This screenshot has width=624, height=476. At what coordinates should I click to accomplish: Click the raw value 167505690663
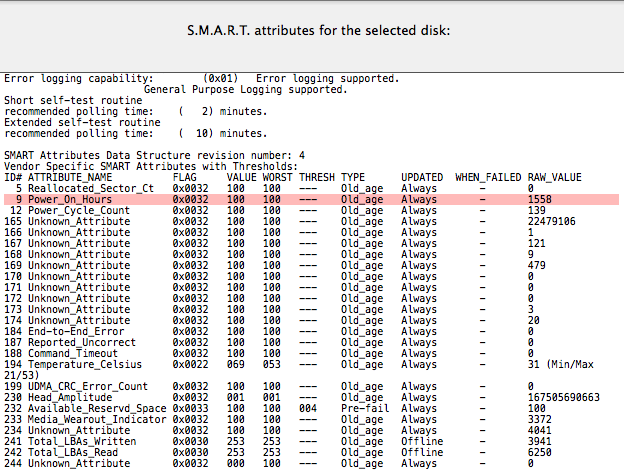(x=564, y=398)
